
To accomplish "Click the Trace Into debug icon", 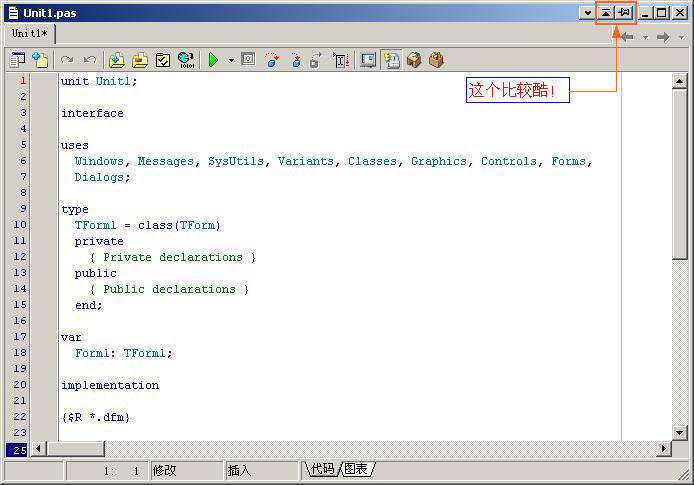I will pos(272,60).
